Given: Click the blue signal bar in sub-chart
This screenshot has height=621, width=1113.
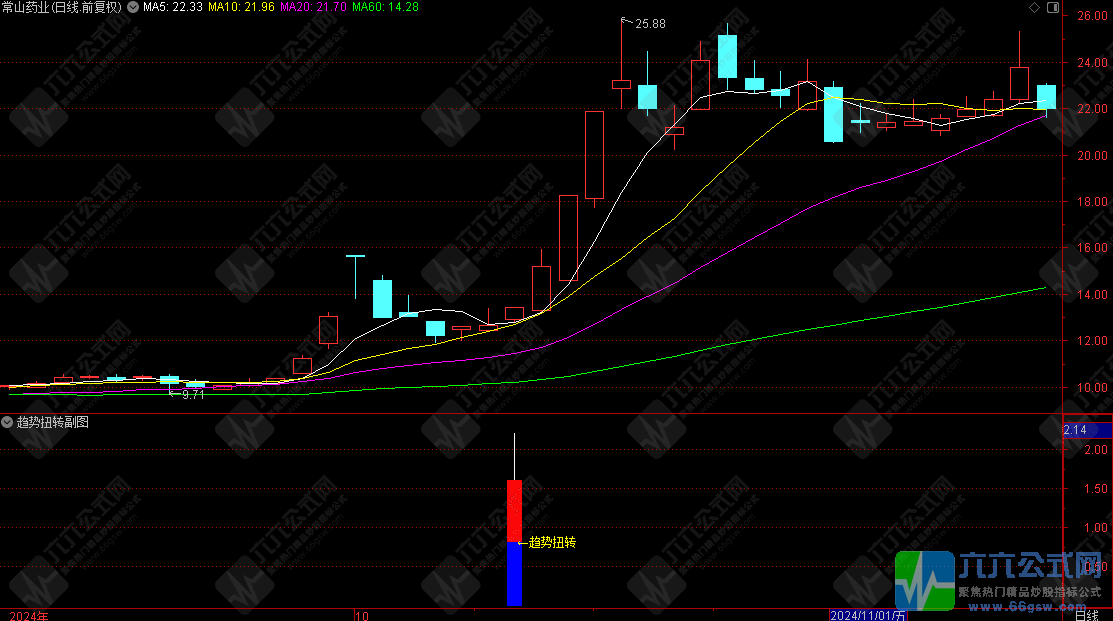Looking at the screenshot, I should coord(514,573).
